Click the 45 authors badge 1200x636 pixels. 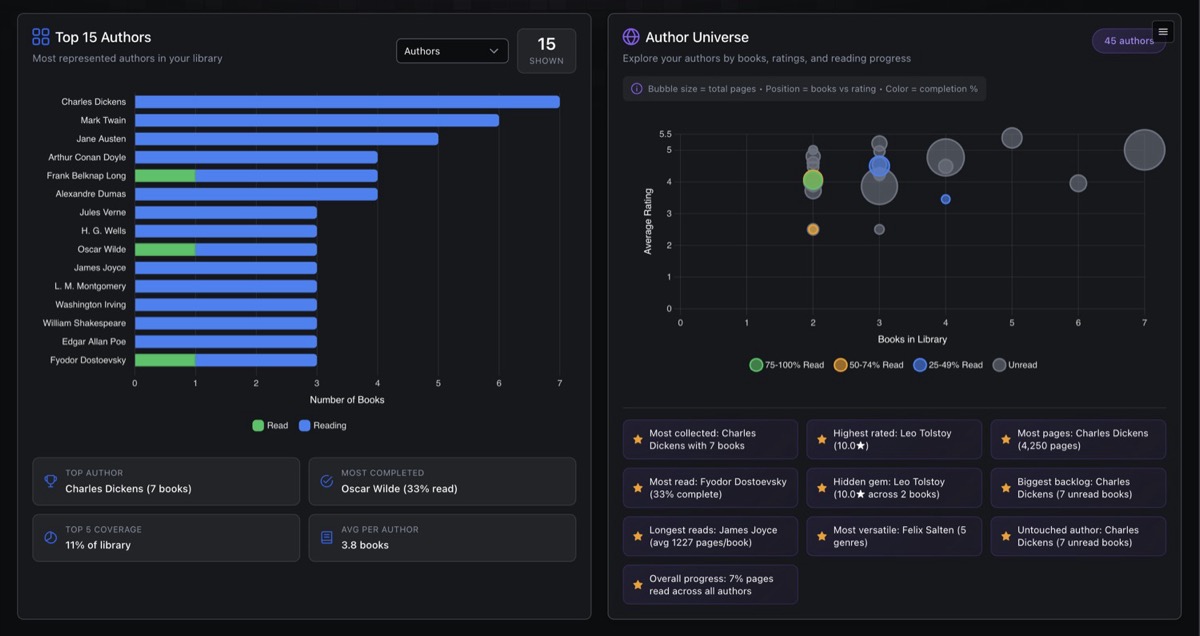pos(1128,41)
